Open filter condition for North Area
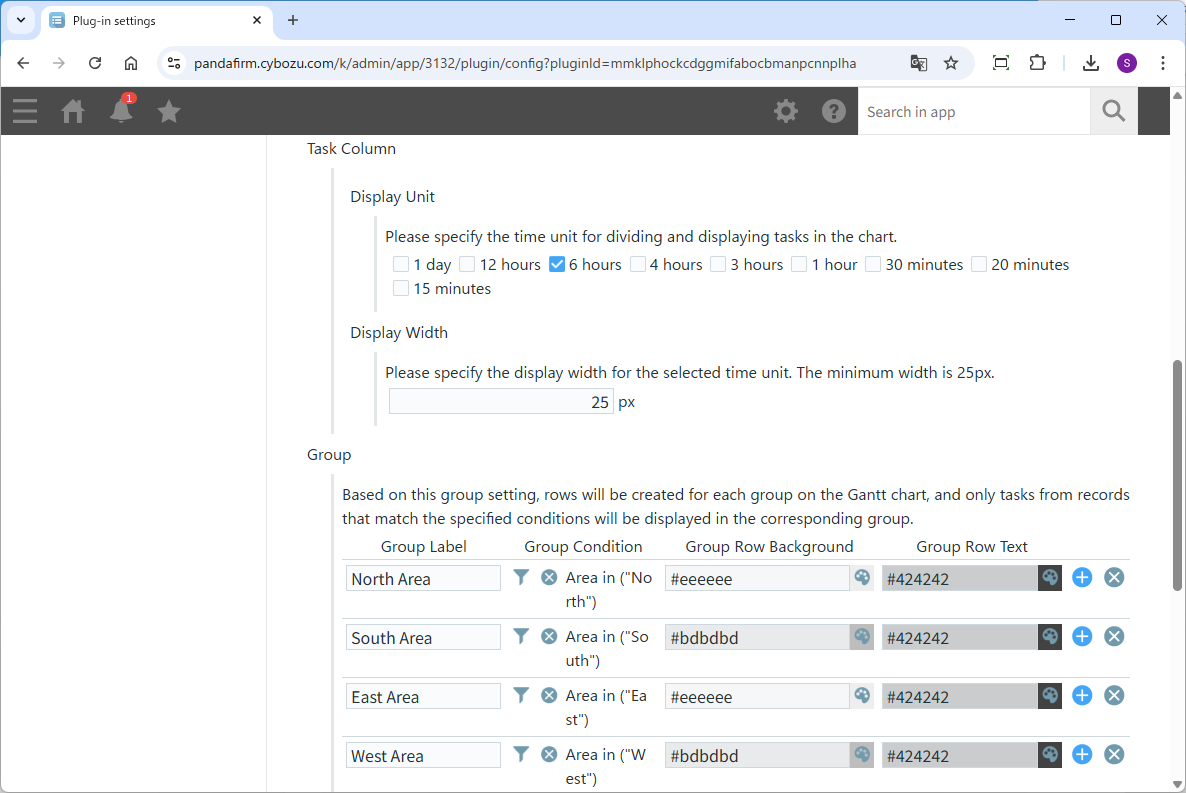The height and width of the screenshot is (793, 1186). pyautogui.click(x=521, y=577)
